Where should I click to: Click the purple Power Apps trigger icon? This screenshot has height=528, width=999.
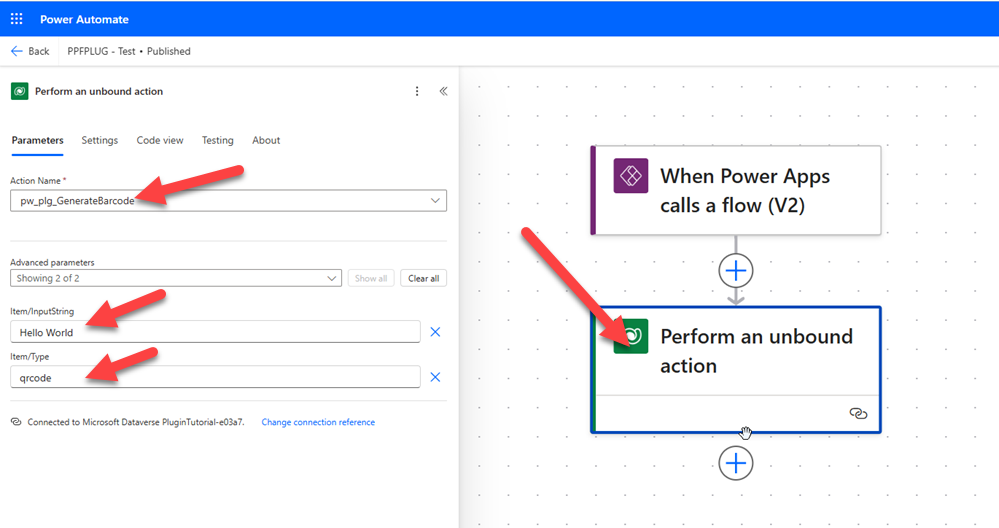(x=631, y=176)
